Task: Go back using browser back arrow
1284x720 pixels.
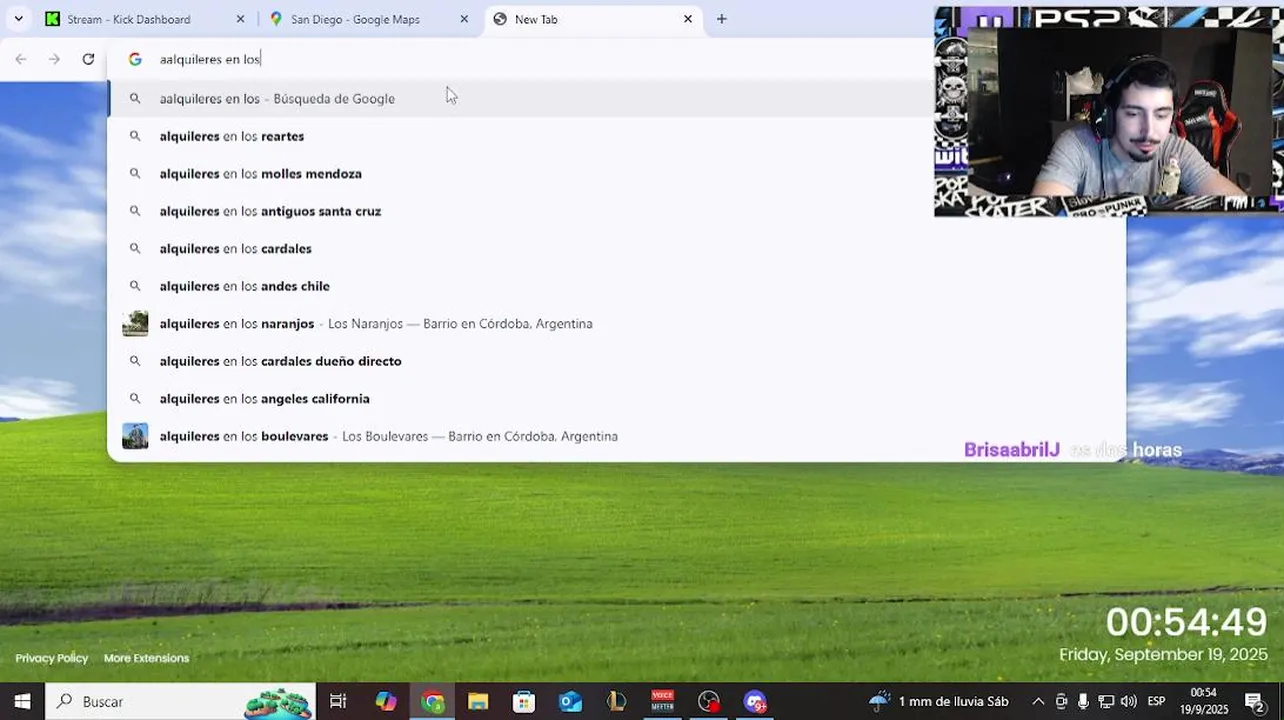Action: pos(21,59)
